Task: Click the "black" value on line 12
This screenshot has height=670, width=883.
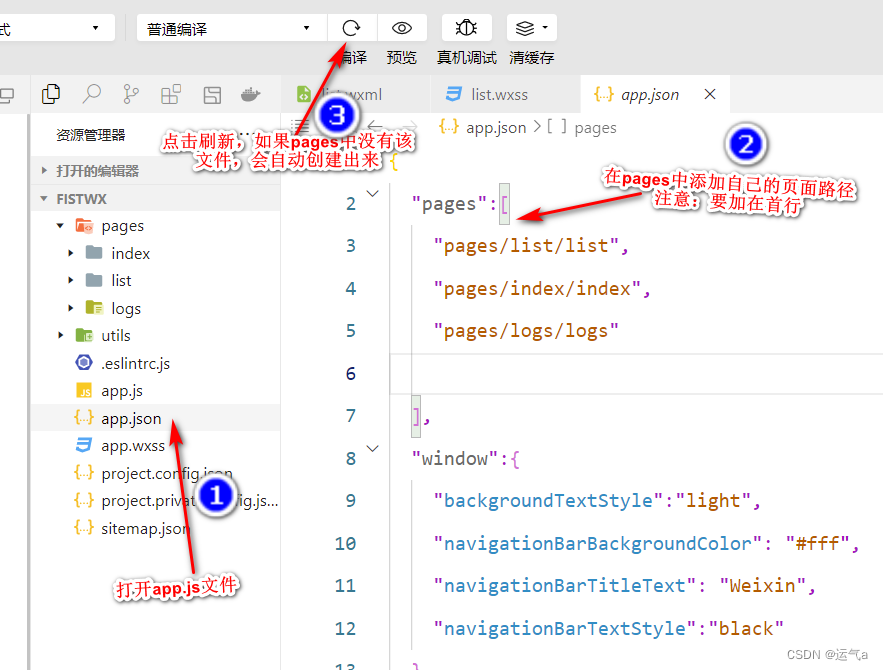Action: point(746,629)
